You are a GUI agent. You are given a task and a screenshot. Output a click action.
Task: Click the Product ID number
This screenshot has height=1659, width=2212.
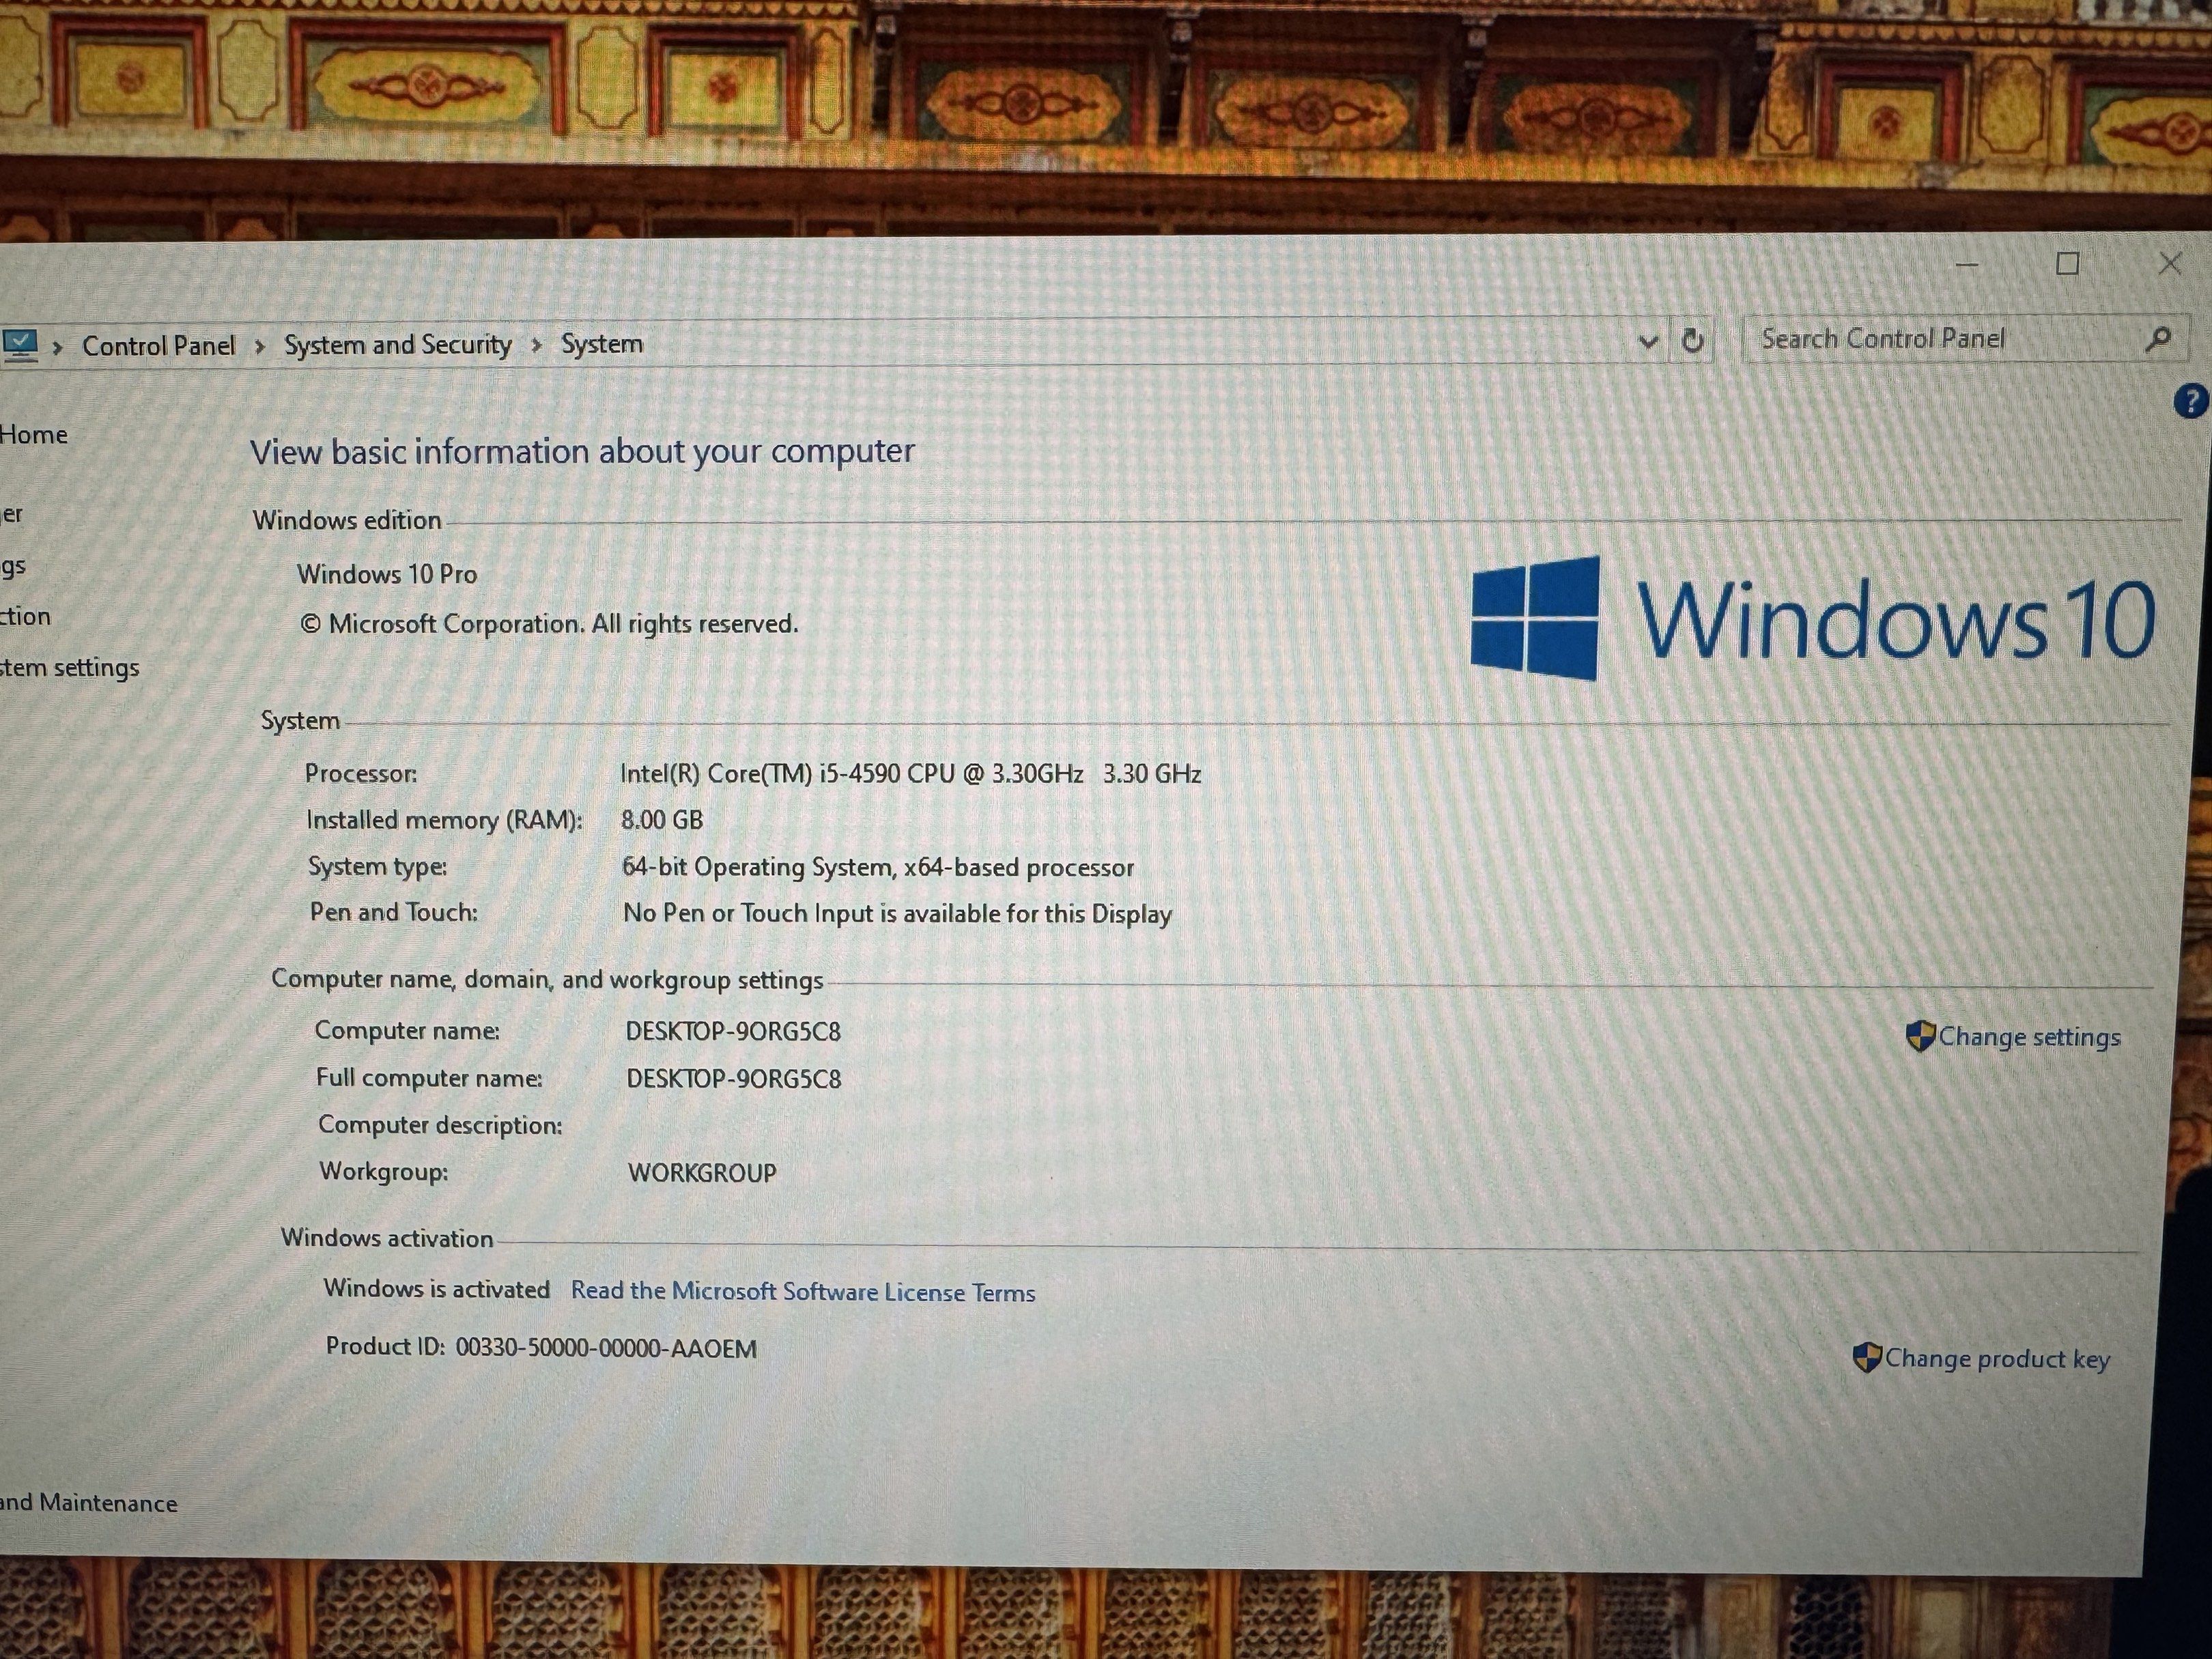pos(606,1348)
